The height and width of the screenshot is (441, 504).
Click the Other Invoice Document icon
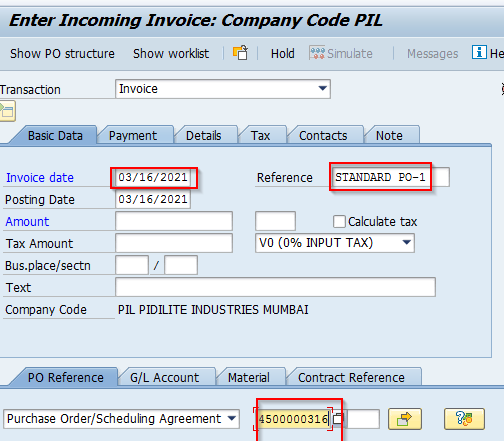pos(240,53)
